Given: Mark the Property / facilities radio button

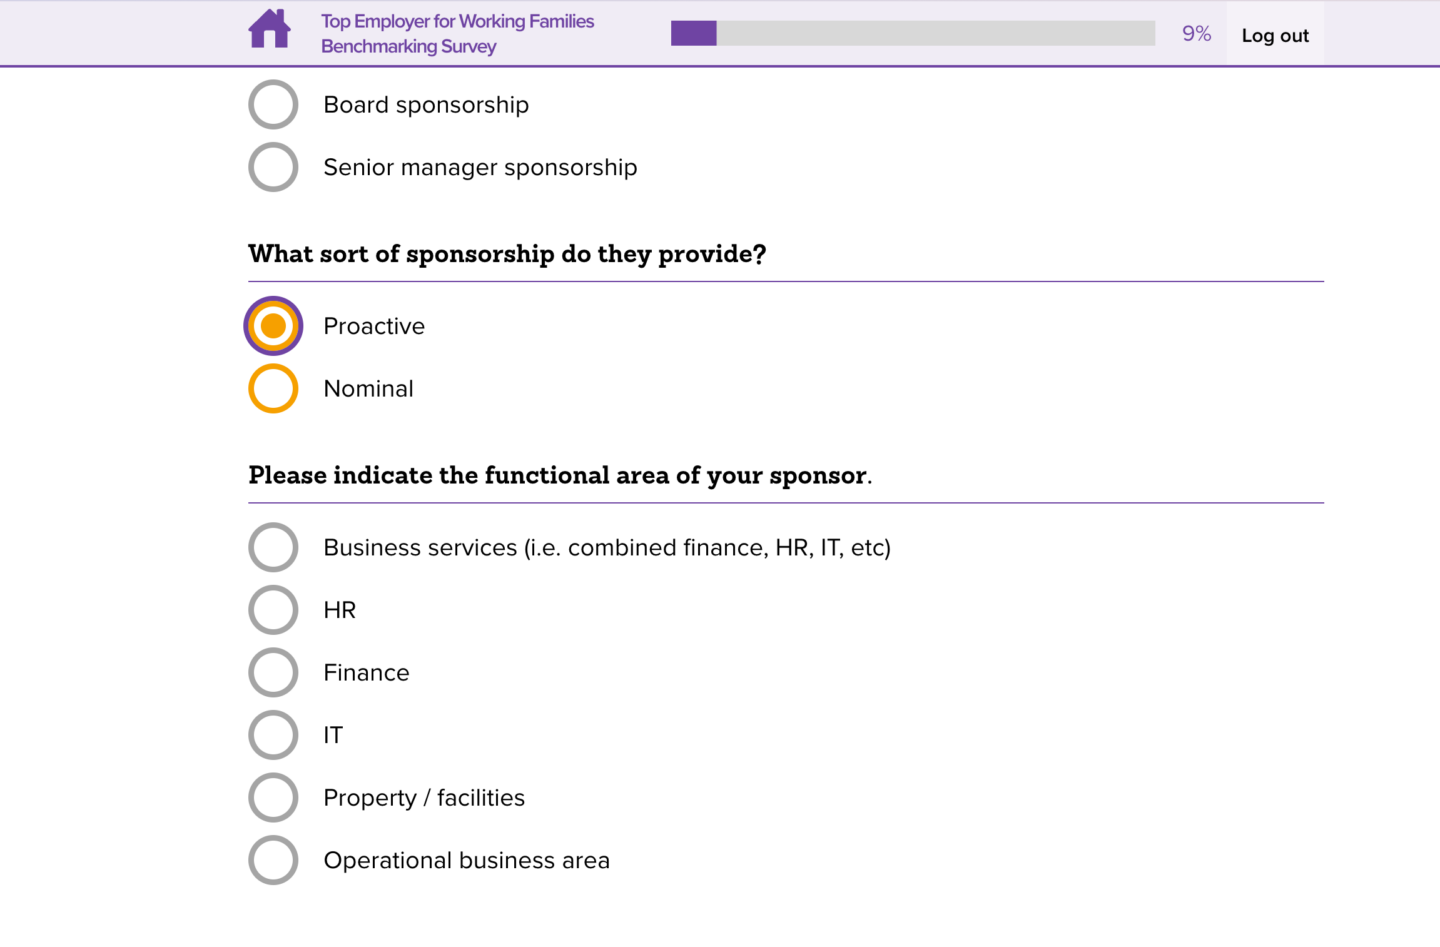Looking at the screenshot, I should click(x=273, y=798).
